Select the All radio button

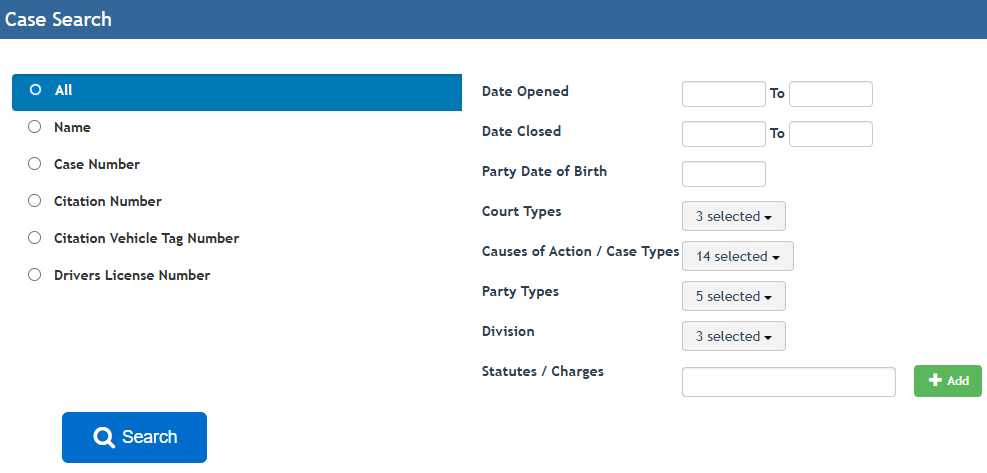click(x=35, y=90)
